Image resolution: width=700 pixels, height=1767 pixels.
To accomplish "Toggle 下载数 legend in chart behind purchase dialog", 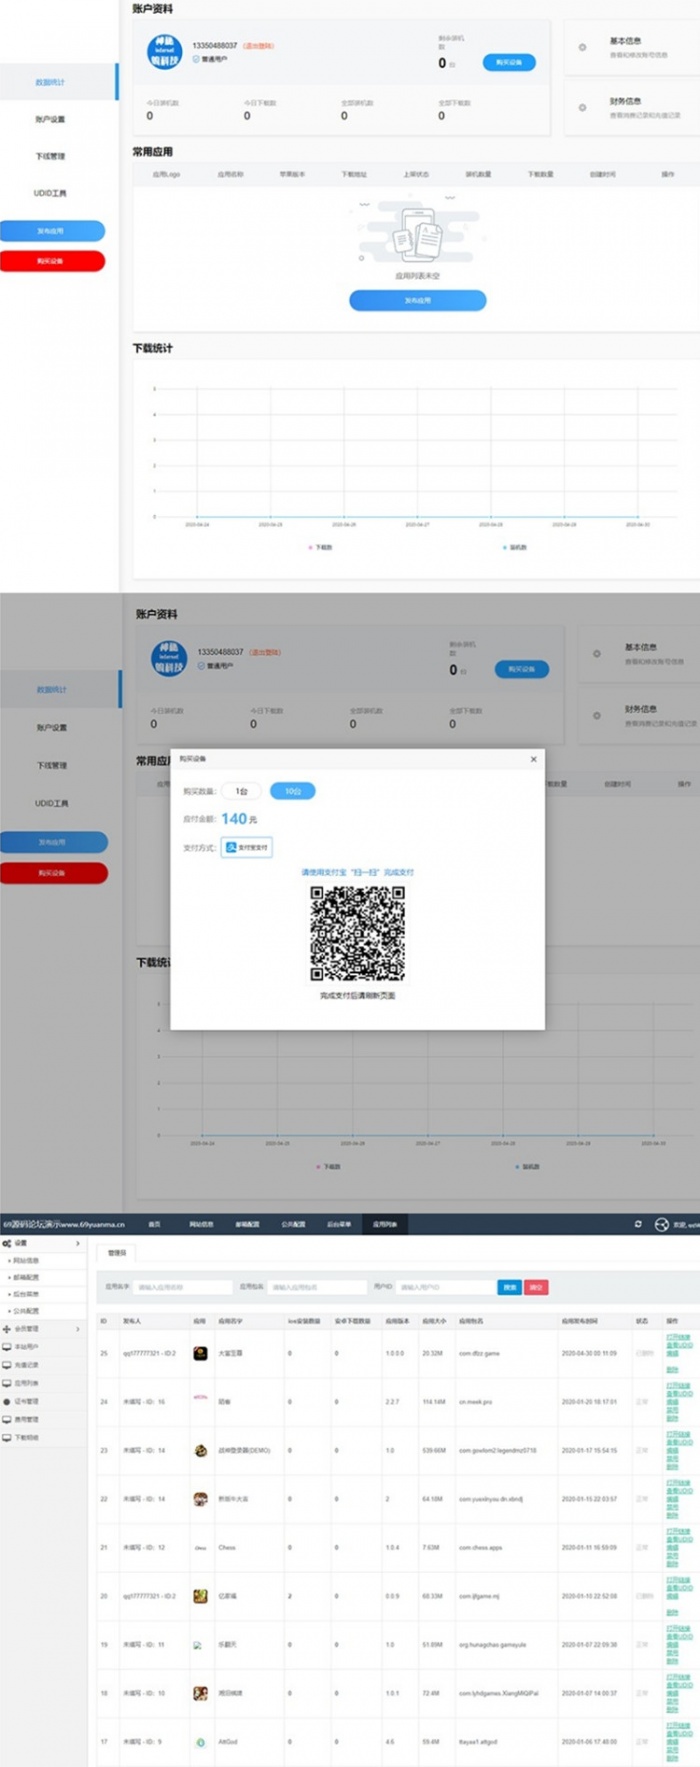I will click(329, 1166).
